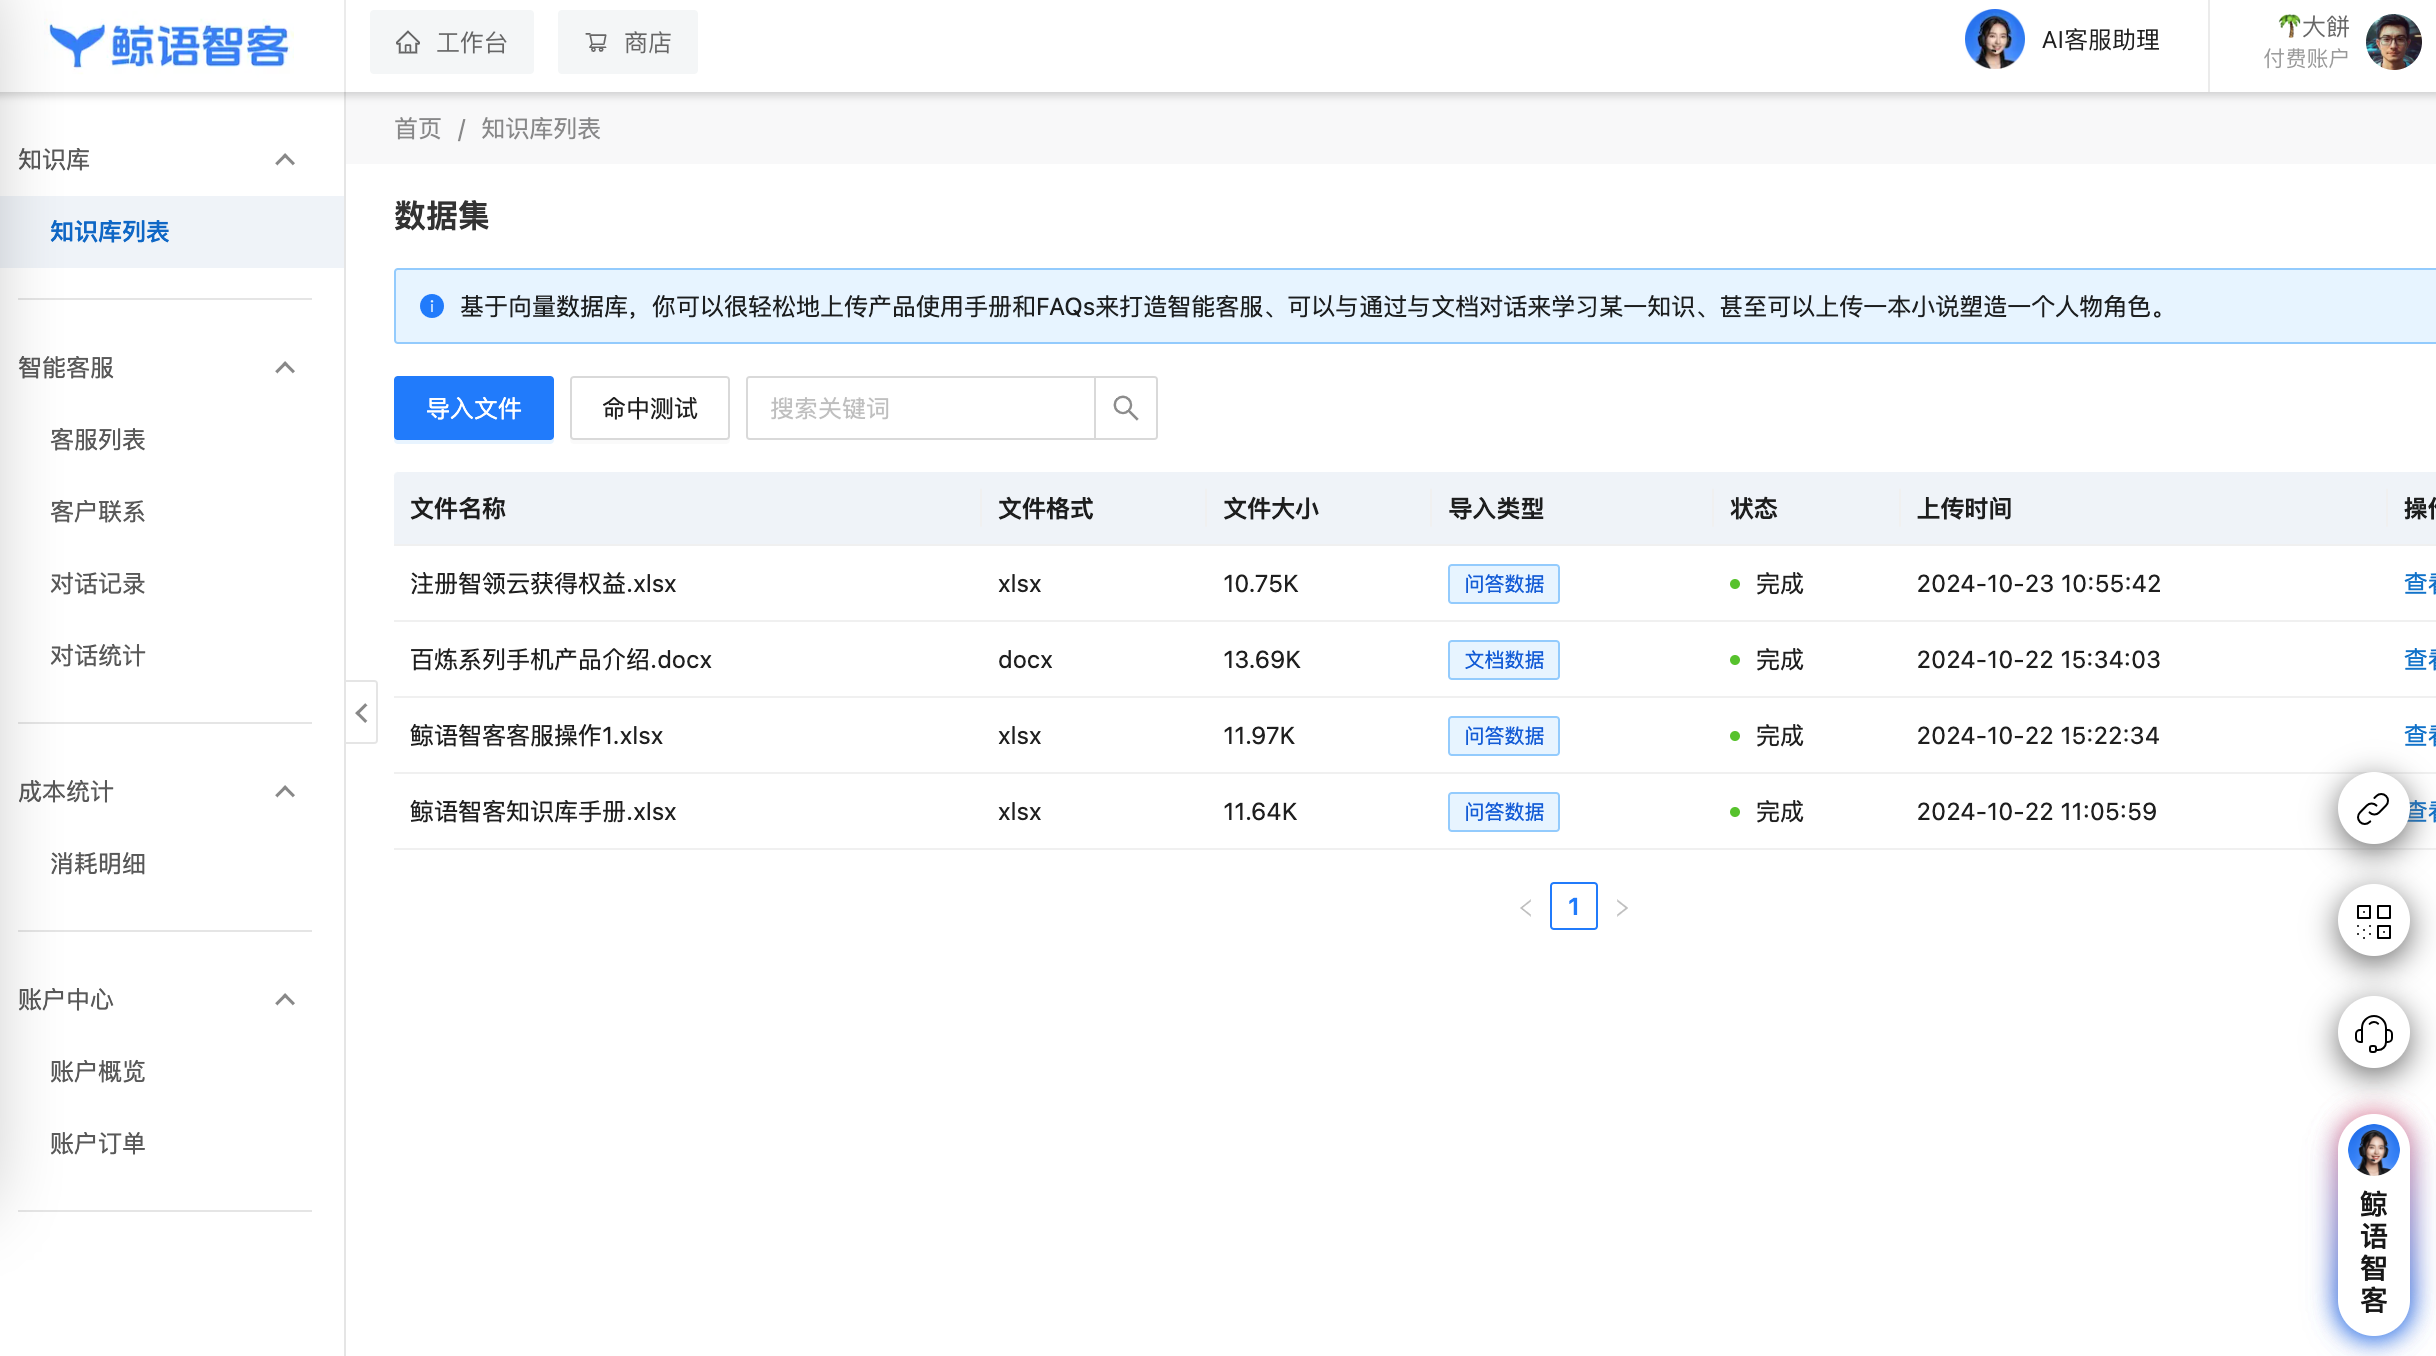Viewport: 2436px width, 1356px height.
Task: Click upload time 2024-10-23 10:55:42
Action: pos(2039,584)
